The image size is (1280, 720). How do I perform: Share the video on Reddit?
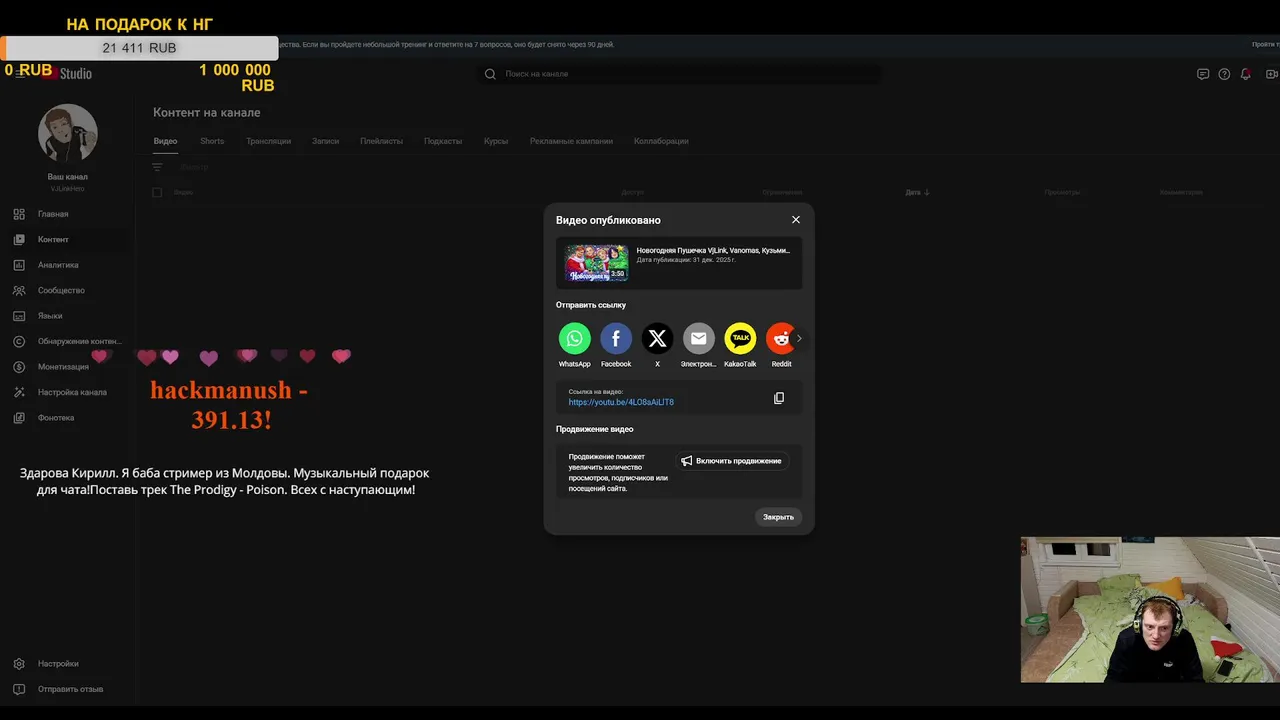tap(781, 338)
